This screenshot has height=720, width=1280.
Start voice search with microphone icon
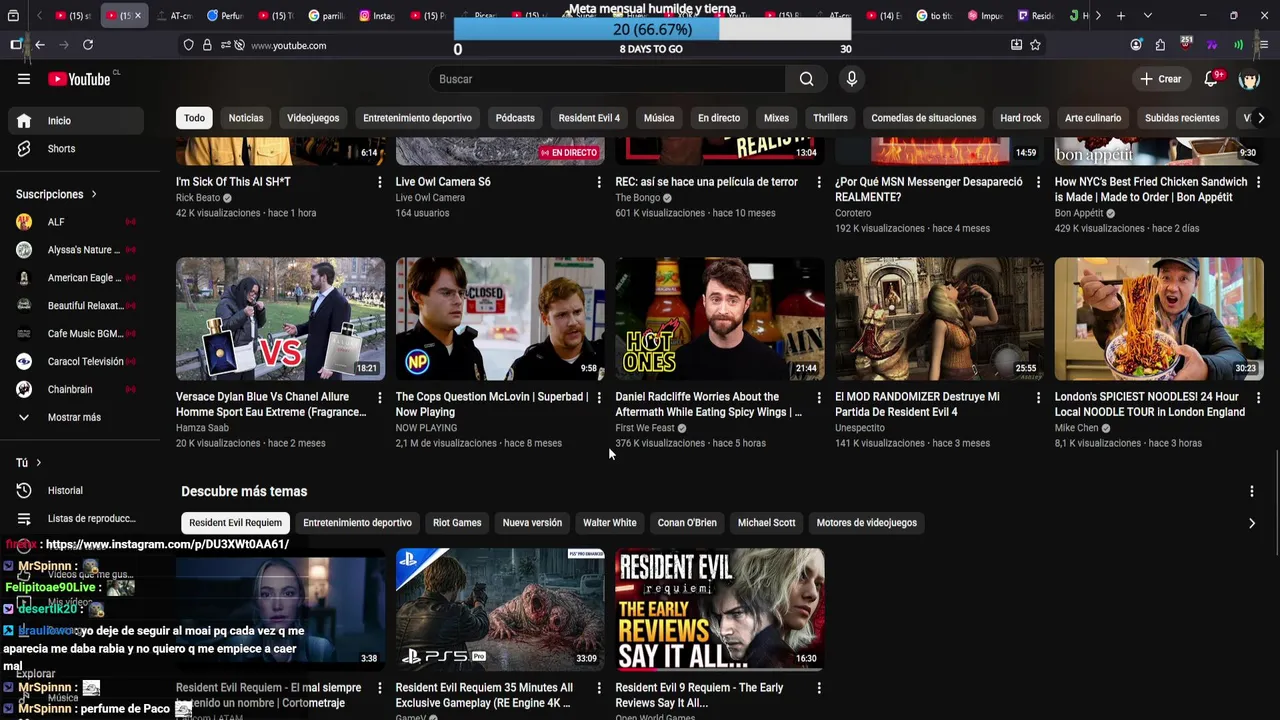coord(851,79)
